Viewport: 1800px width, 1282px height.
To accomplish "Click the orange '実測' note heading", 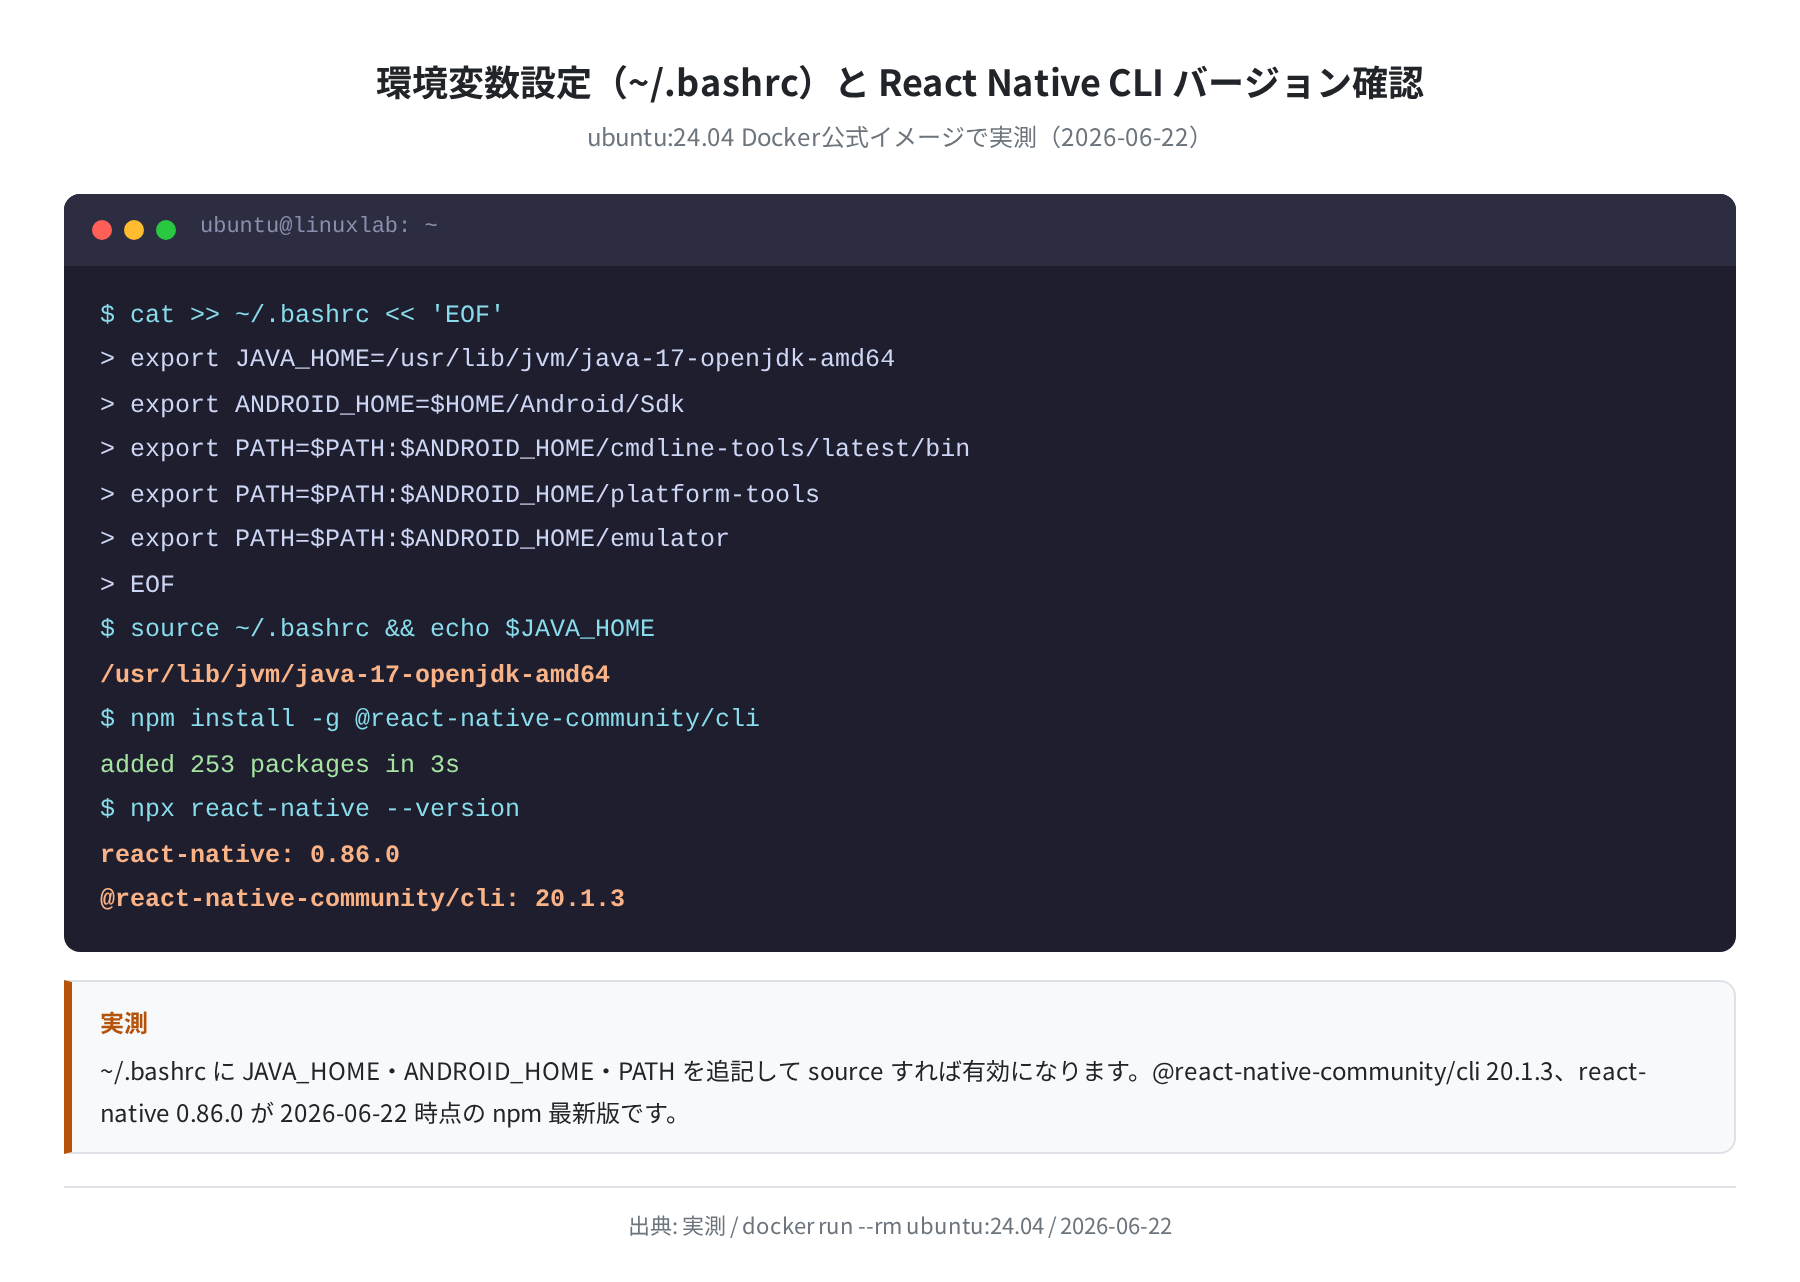I will 124,1023.
